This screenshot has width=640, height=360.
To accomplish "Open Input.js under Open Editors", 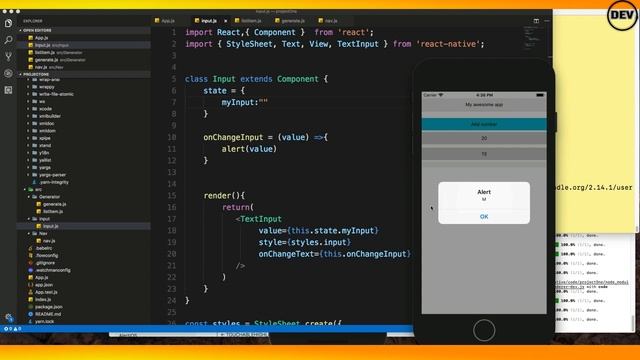I will tap(84, 45).
